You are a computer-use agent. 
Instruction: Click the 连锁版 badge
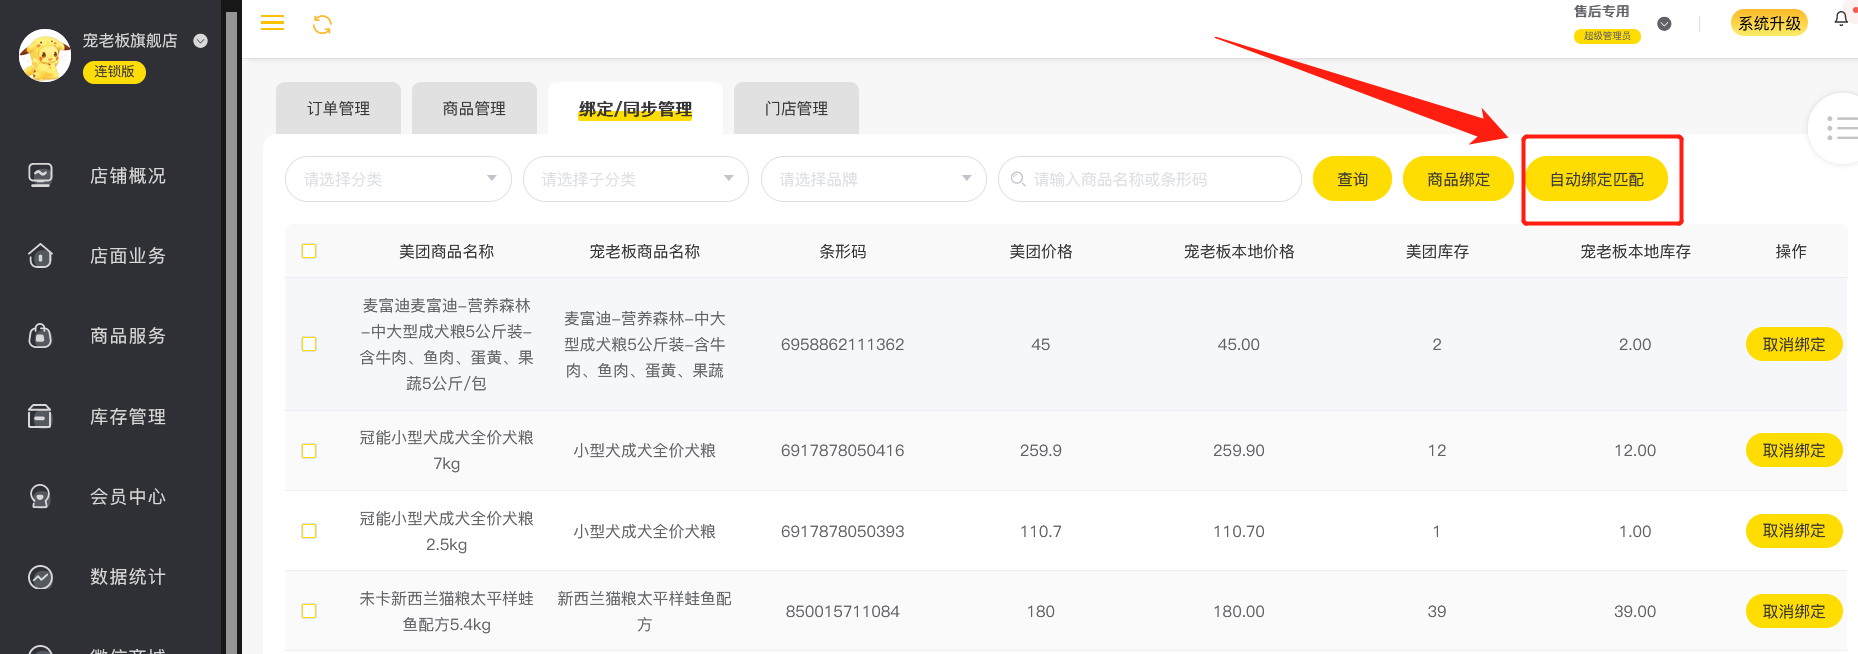point(114,72)
